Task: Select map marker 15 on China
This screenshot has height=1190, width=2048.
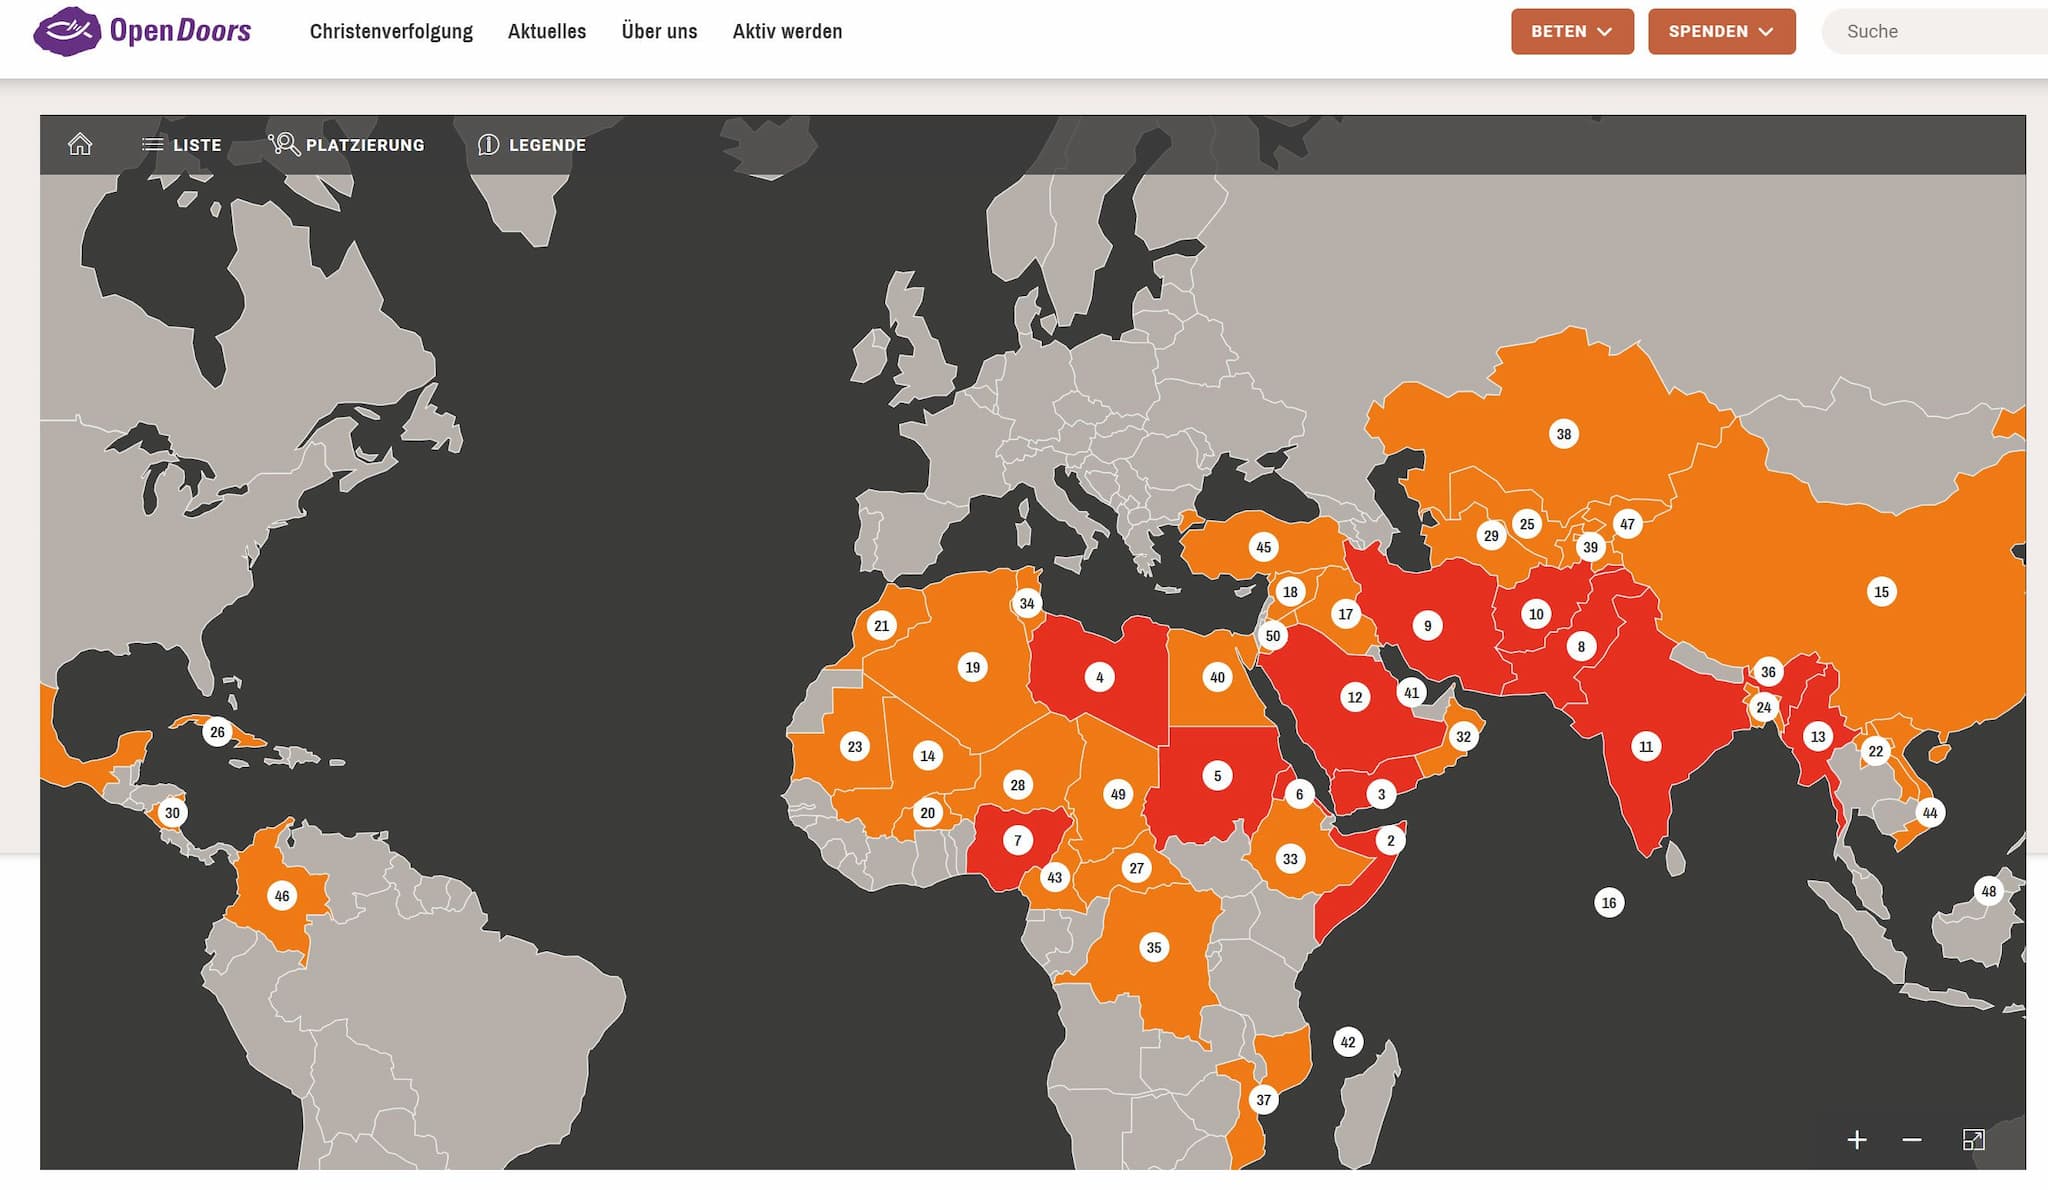Action: 1882,592
